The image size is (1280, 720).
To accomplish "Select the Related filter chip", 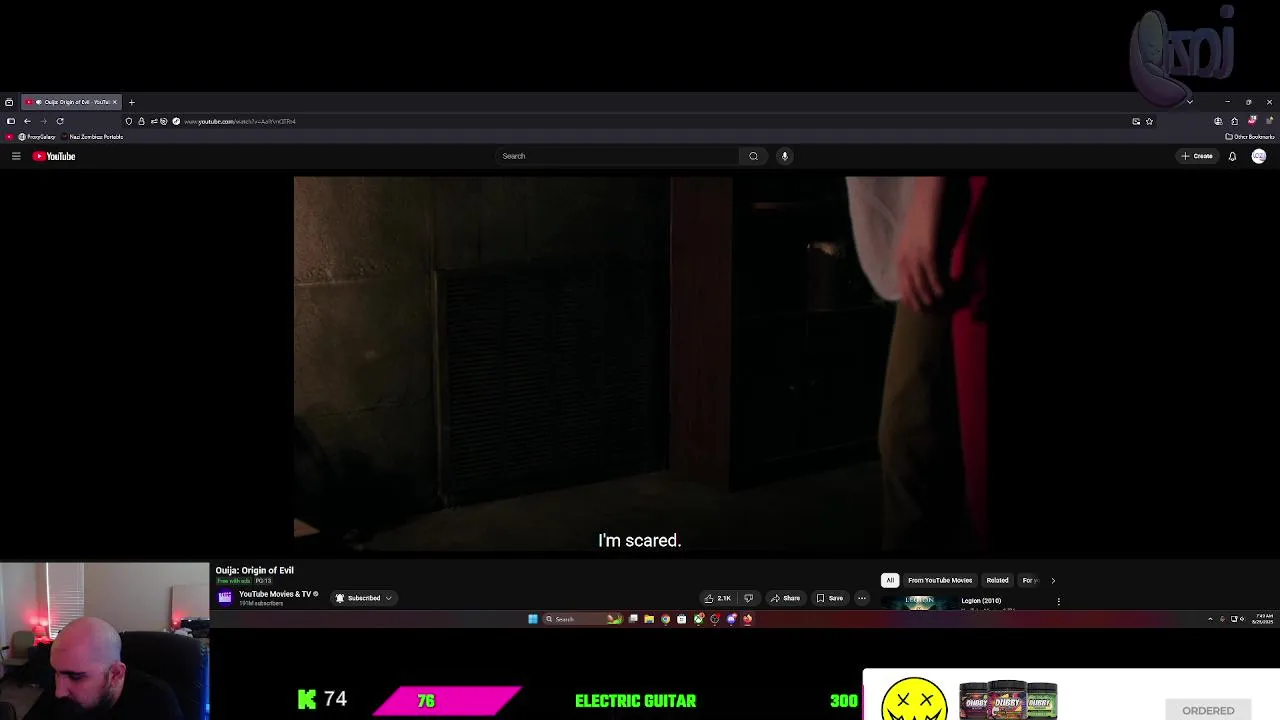I will point(997,580).
